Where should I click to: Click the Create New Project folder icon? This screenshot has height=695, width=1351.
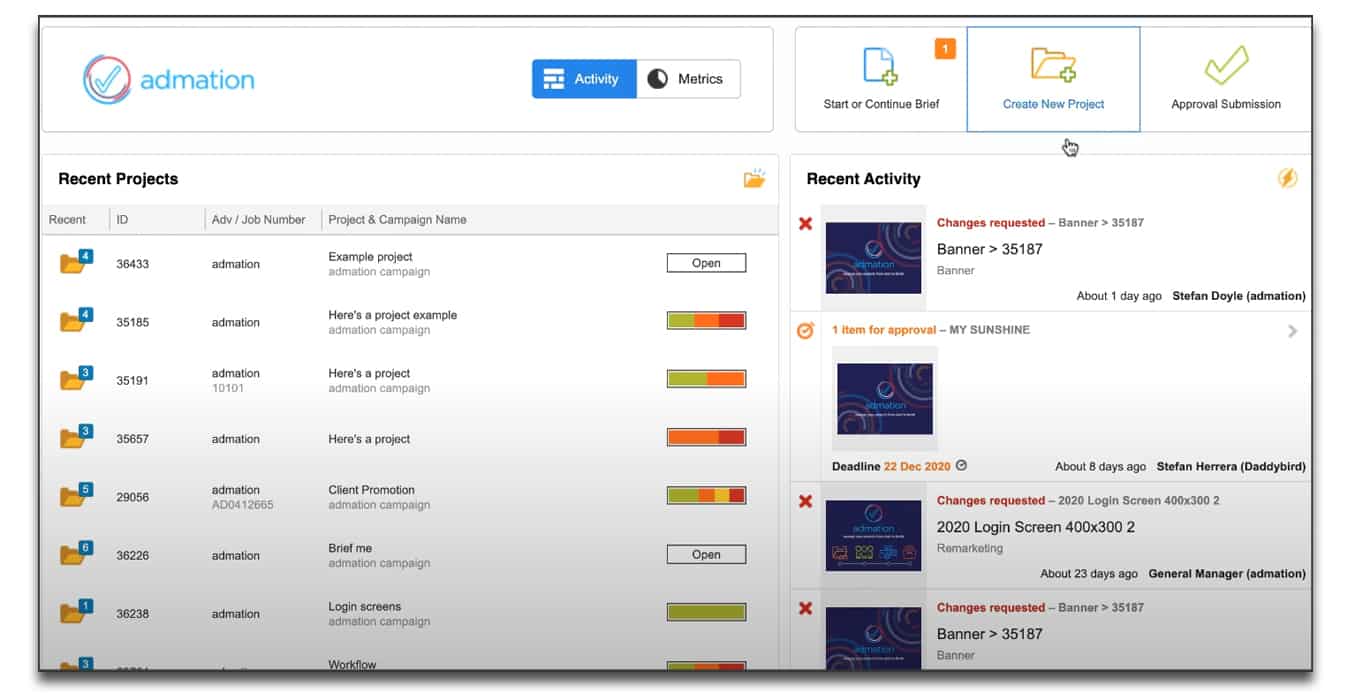(1053, 64)
